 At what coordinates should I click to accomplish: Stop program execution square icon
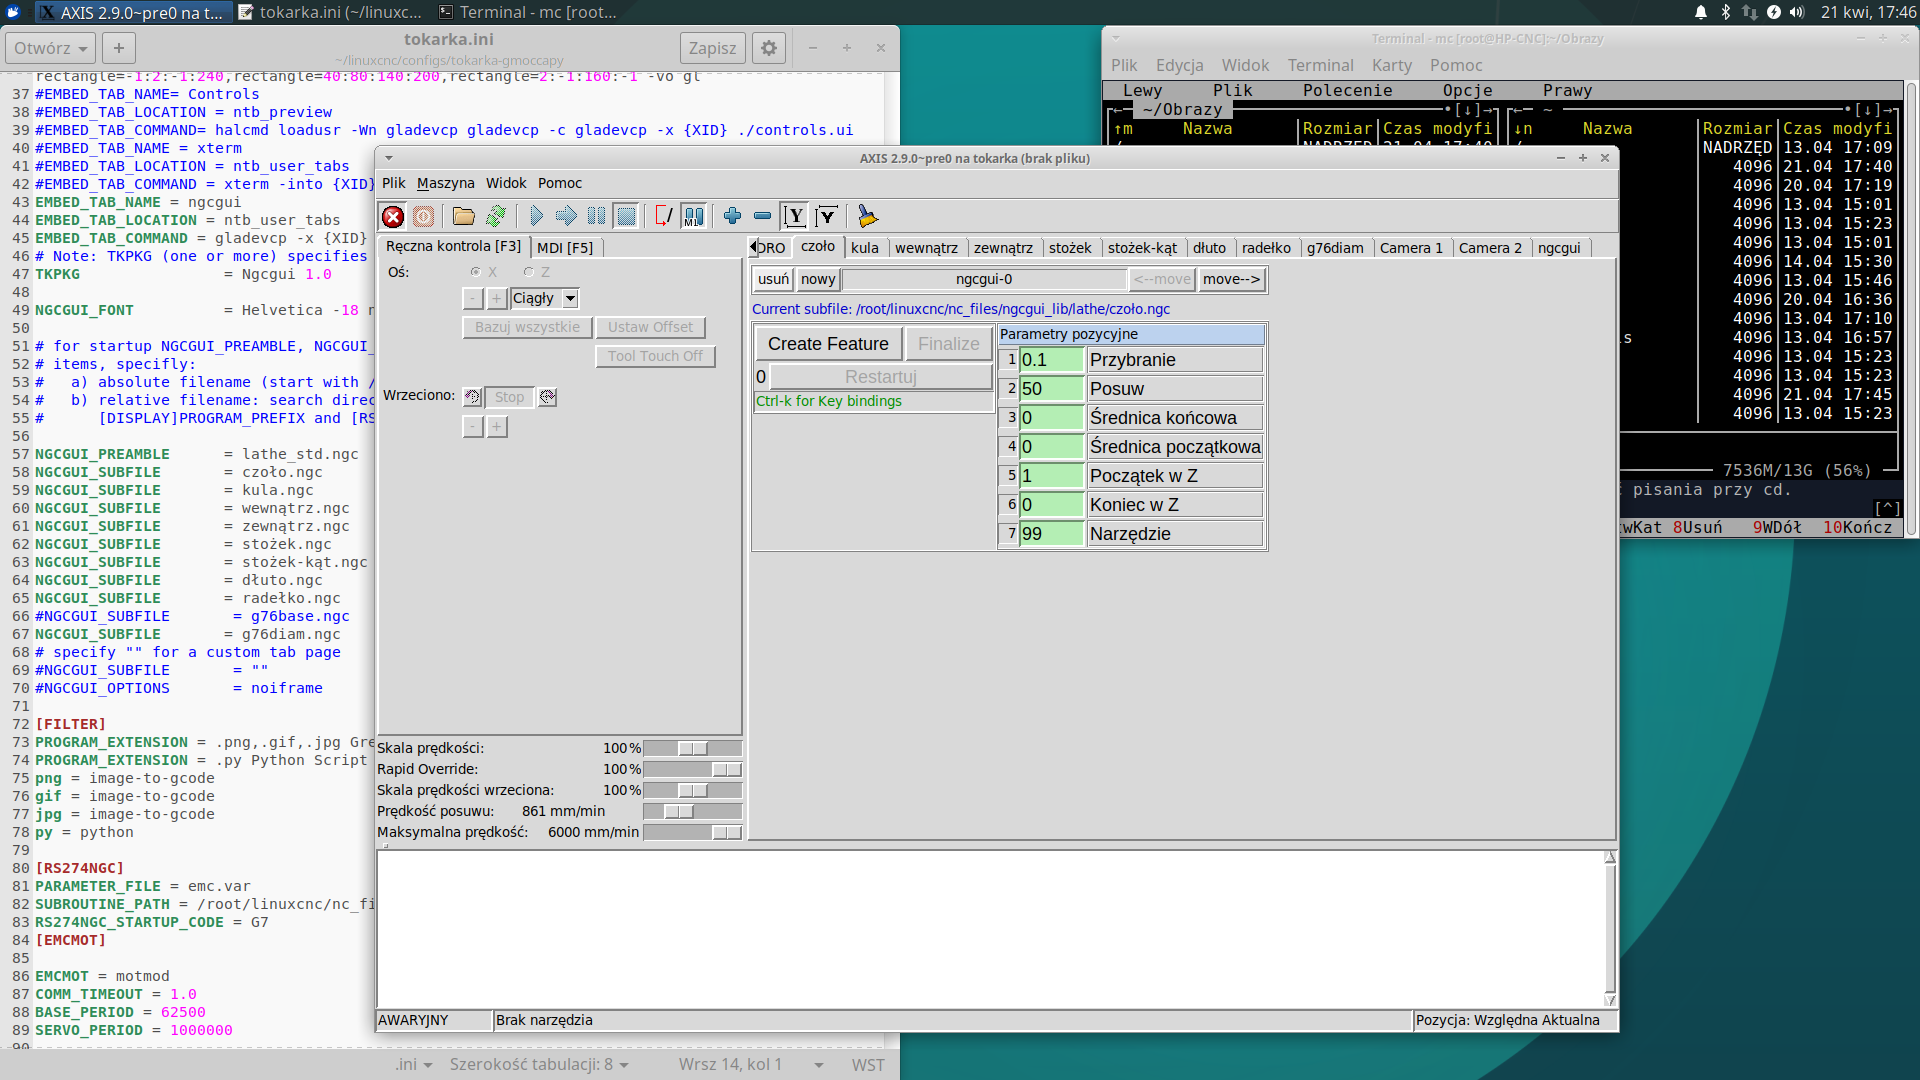coord(626,216)
